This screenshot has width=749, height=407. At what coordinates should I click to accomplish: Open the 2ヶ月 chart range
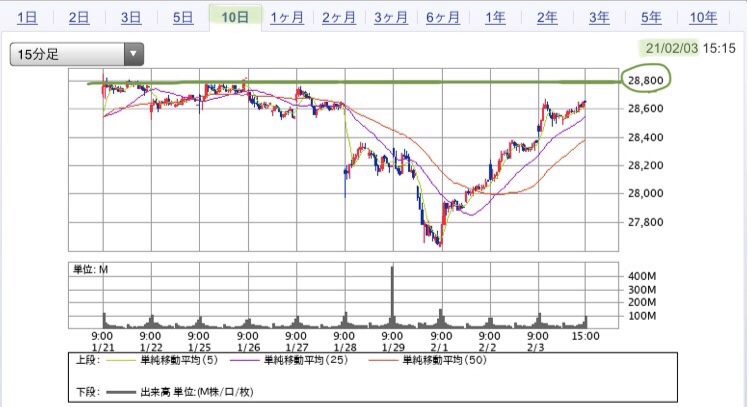pyautogui.click(x=339, y=18)
